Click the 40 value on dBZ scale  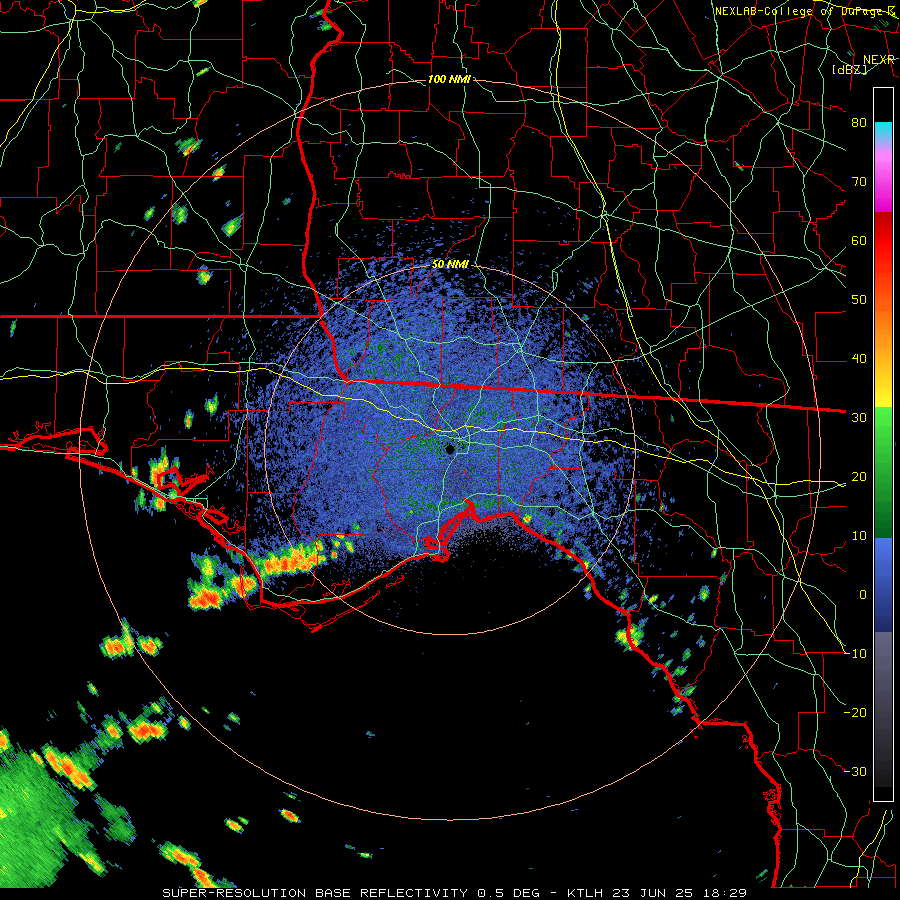pos(859,359)
